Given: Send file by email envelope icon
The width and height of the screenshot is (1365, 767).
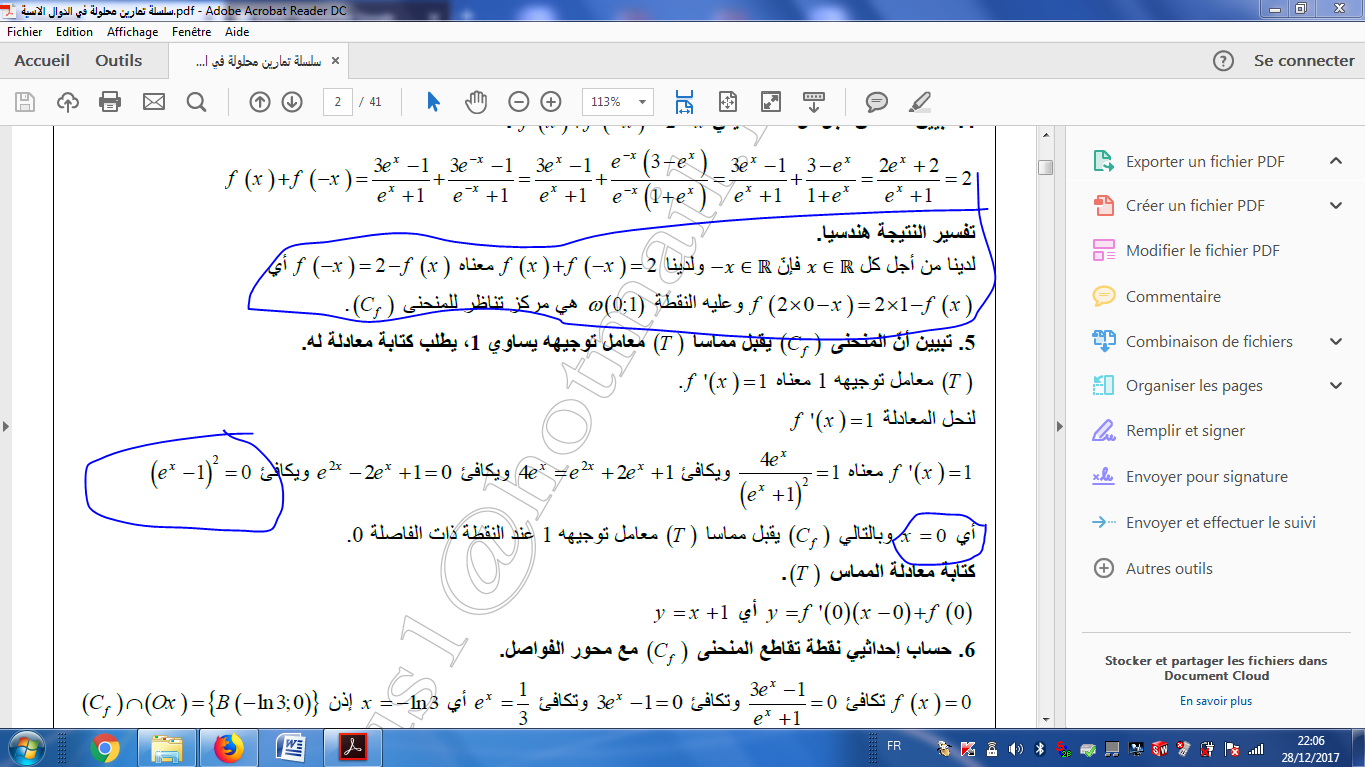Looking at the screenshot, I should pos(153,102).
